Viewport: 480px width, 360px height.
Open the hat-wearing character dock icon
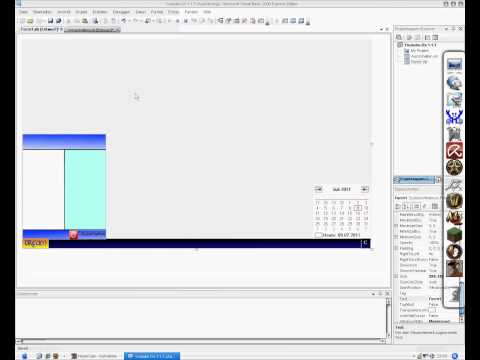[x=454, y=268]
